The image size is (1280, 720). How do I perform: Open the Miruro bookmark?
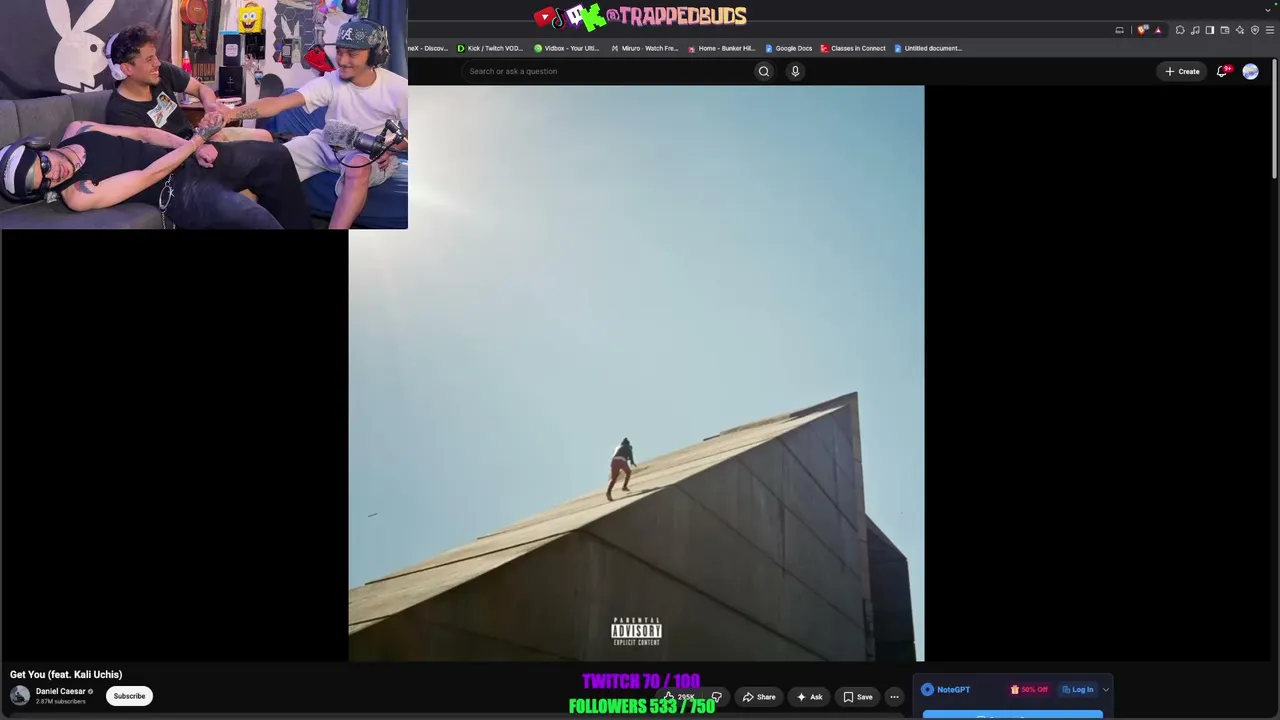(645, 48)
